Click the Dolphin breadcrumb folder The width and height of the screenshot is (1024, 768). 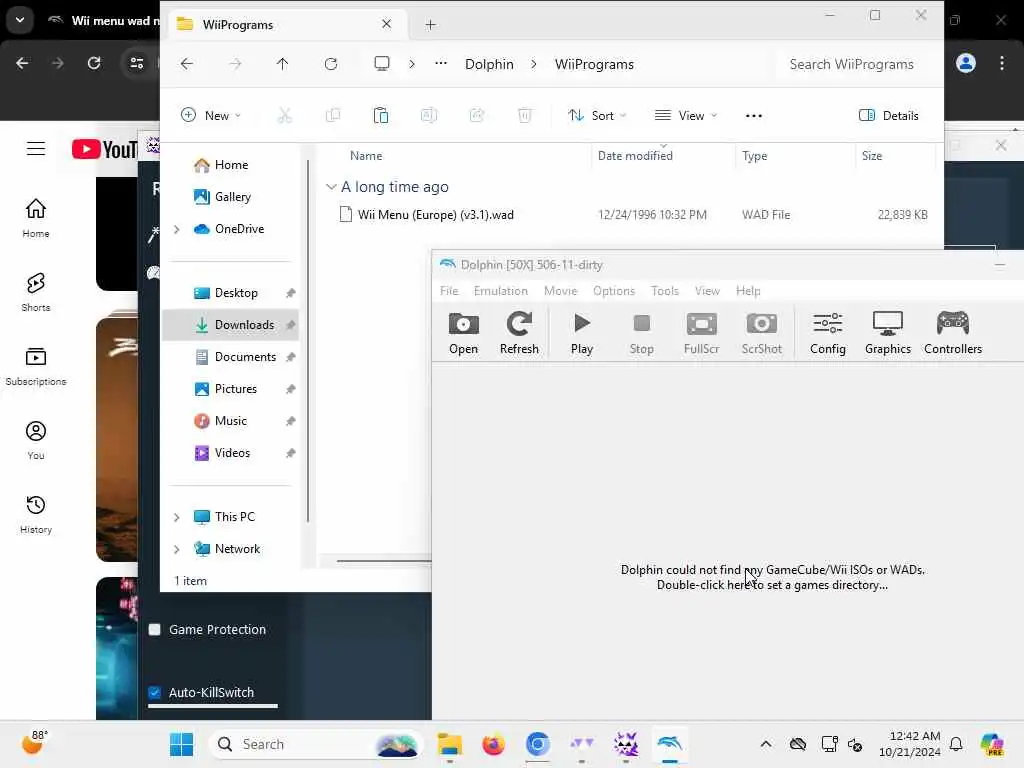pyautogui.click(x=489, y=64)
